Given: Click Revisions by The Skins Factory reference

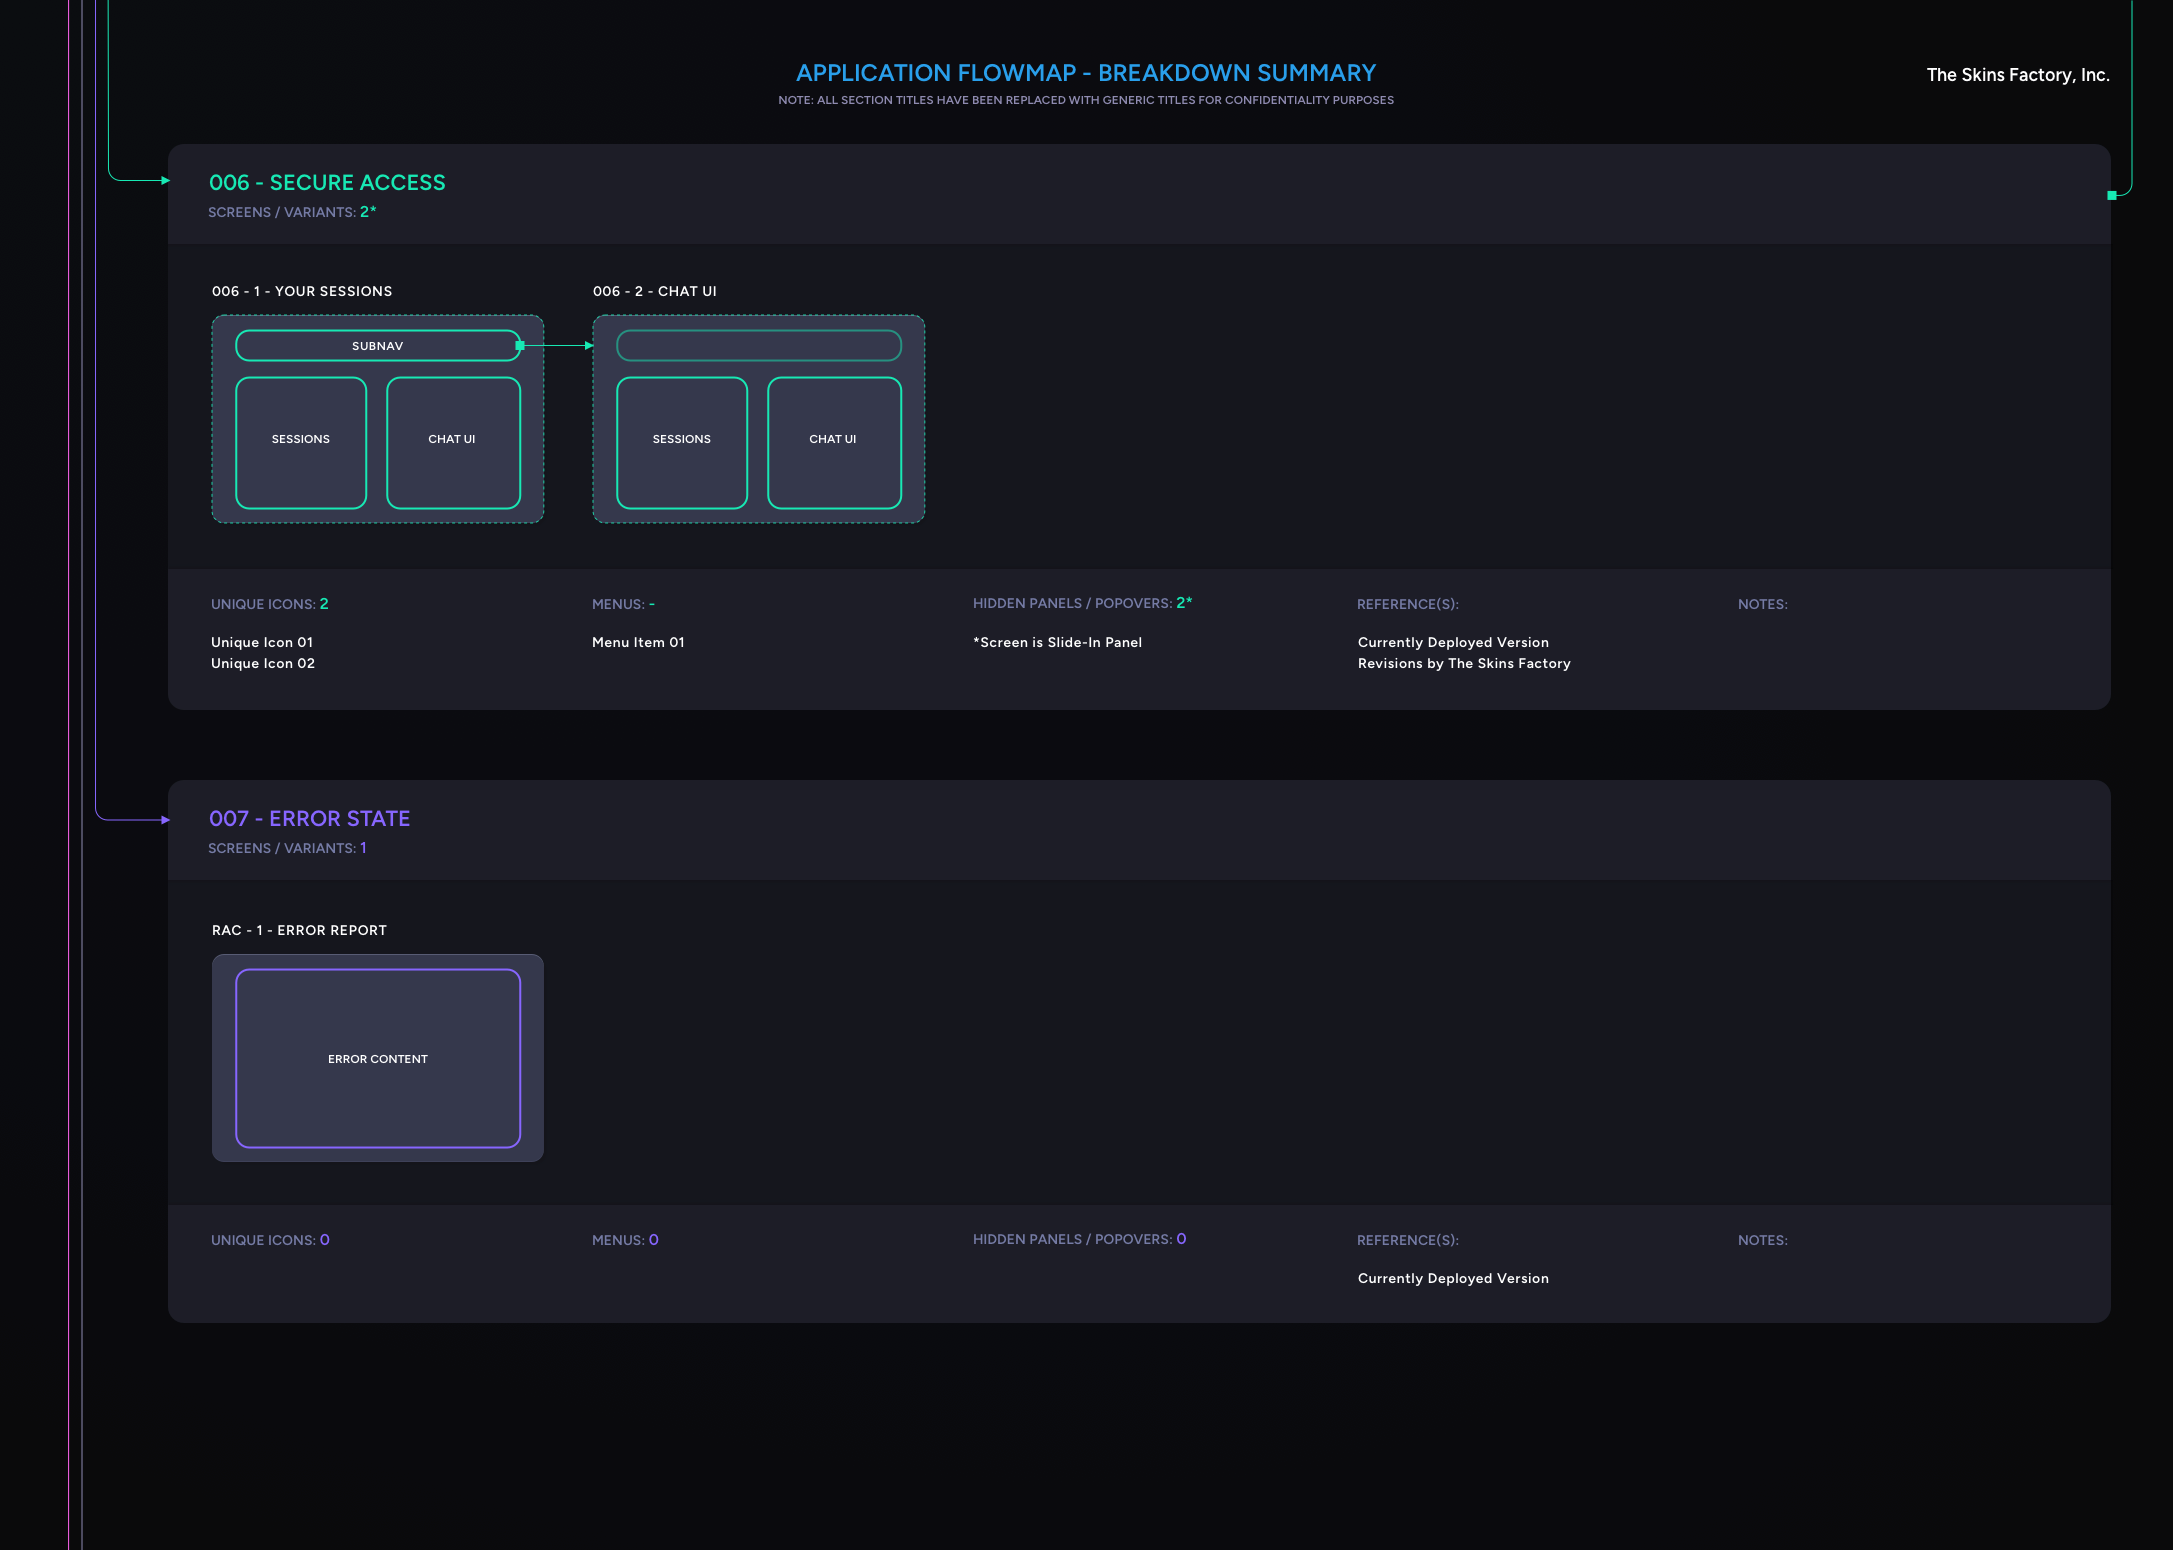Looking at the screenshot, I should (x=1464, y=663).
